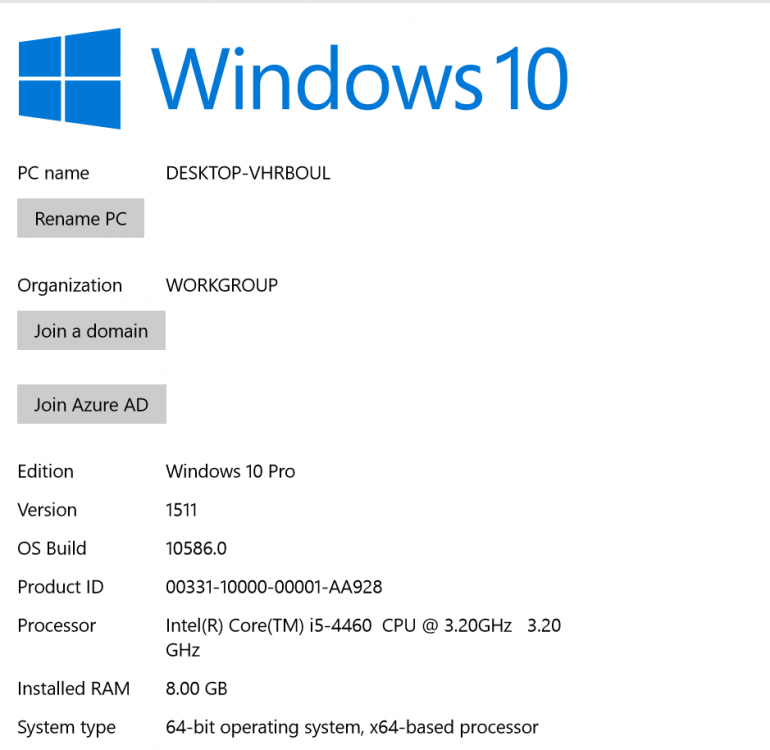This screenshot has height=750, width=770.
Task: Click the Processor label
Action: [57, 626]
